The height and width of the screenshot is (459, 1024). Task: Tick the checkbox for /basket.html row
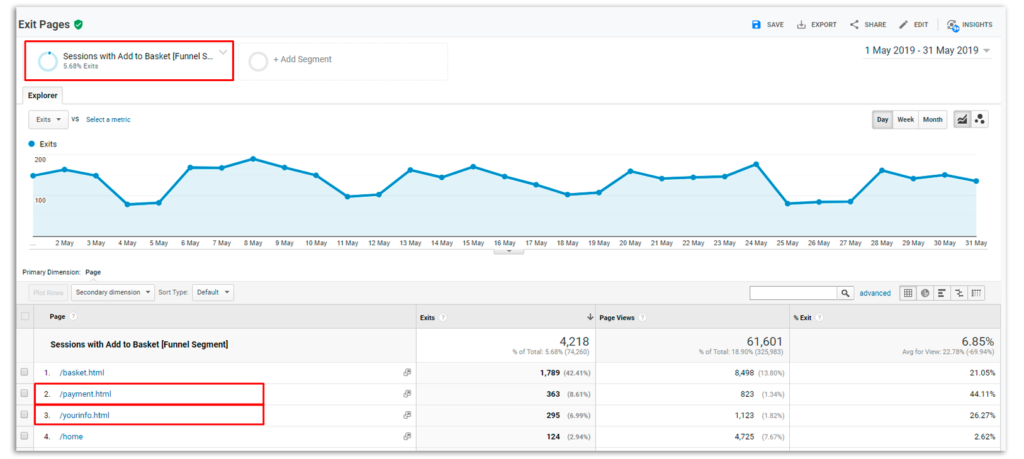[x=25, y=372]
